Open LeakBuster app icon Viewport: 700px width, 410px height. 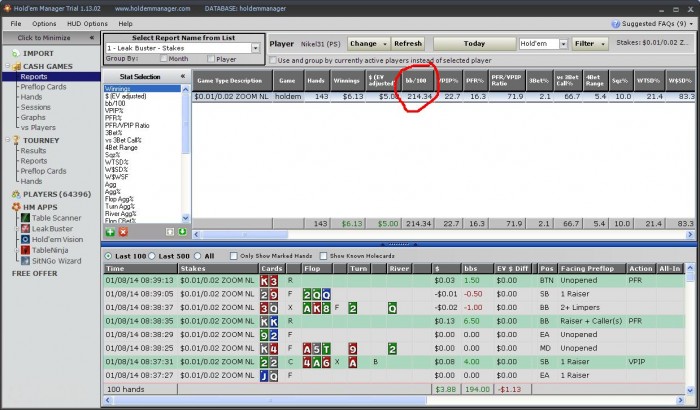(25, 229)
